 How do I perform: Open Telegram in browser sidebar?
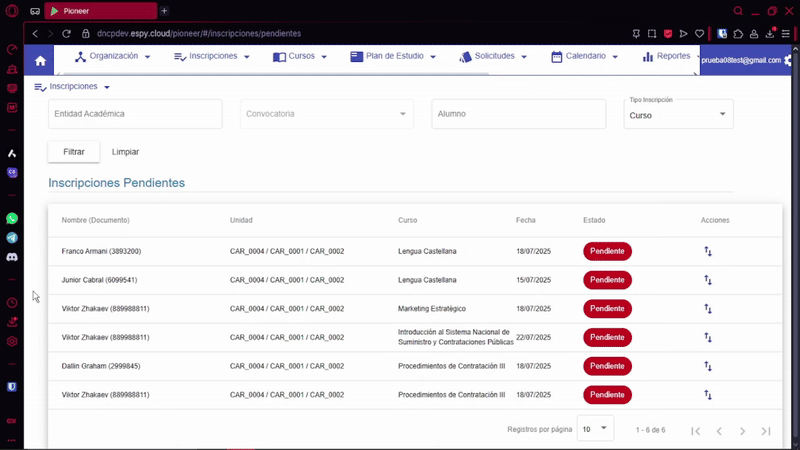pyautogui.click(x=12, y=238)
